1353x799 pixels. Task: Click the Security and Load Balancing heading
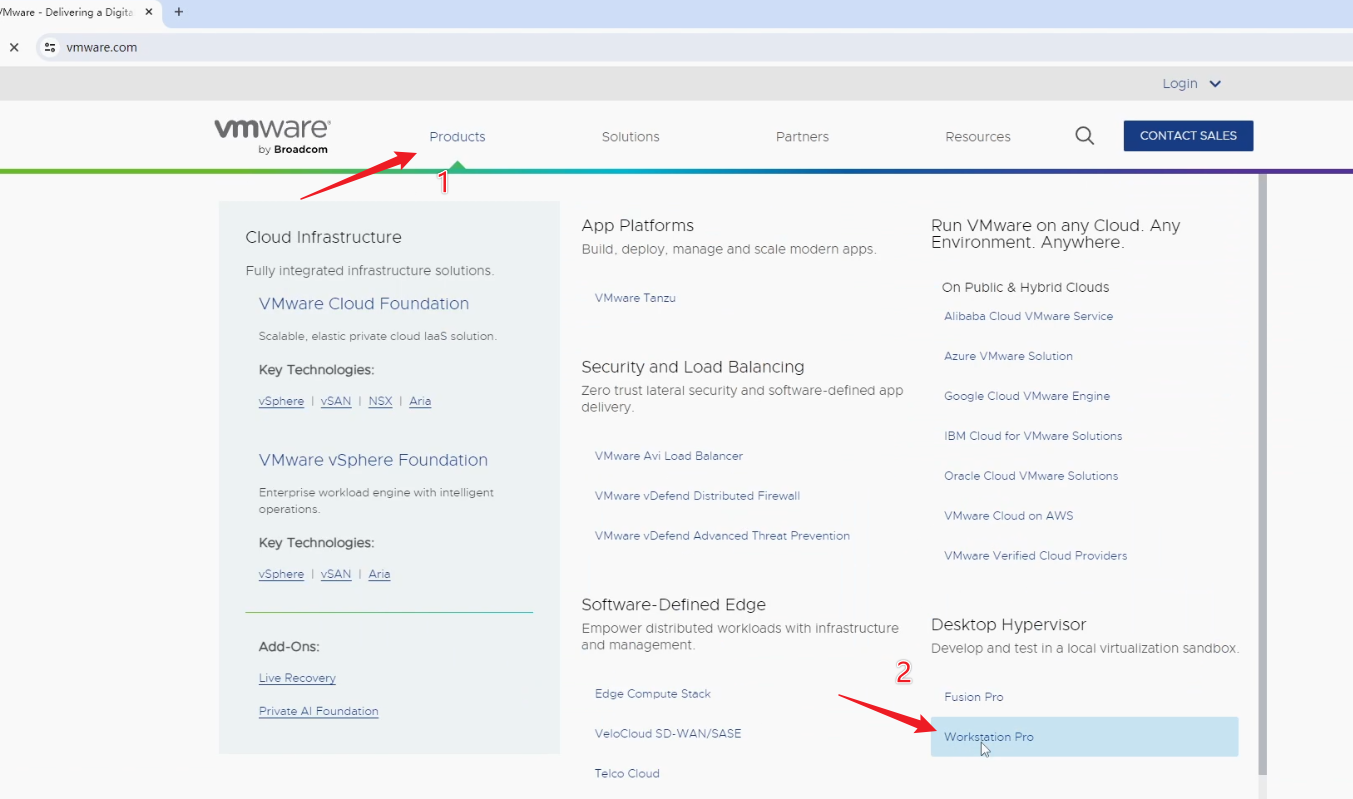tap(692, 367)
